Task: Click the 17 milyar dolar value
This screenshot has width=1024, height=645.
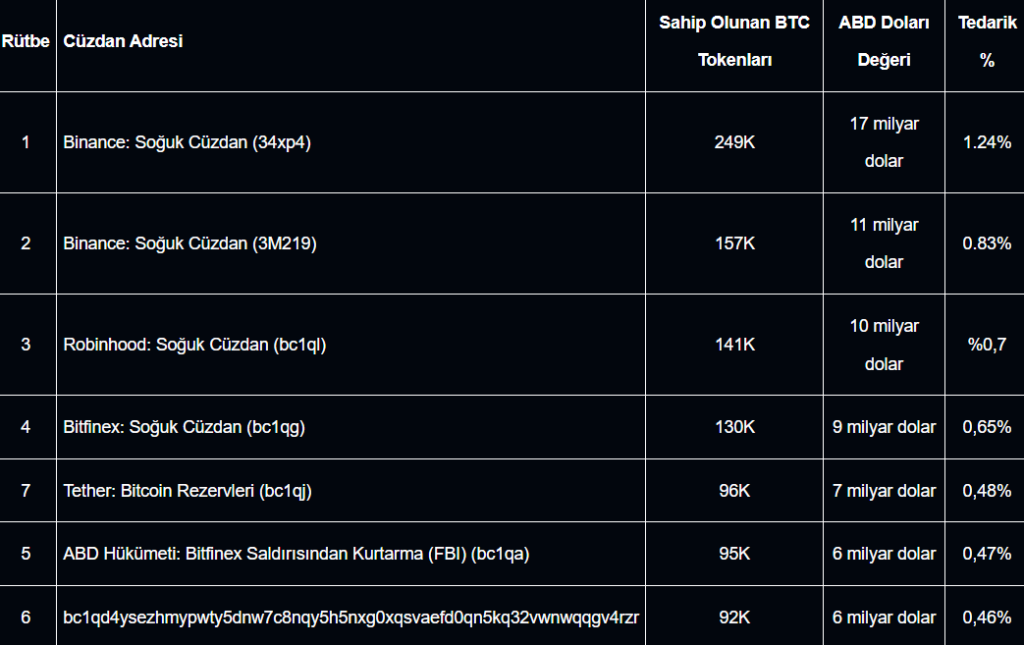Action: click(884, 142)
